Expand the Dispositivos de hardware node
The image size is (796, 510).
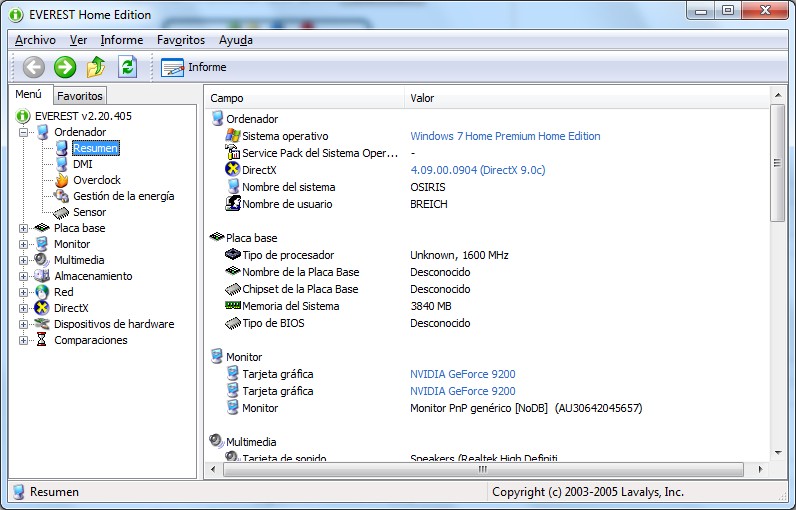(23, 324)
